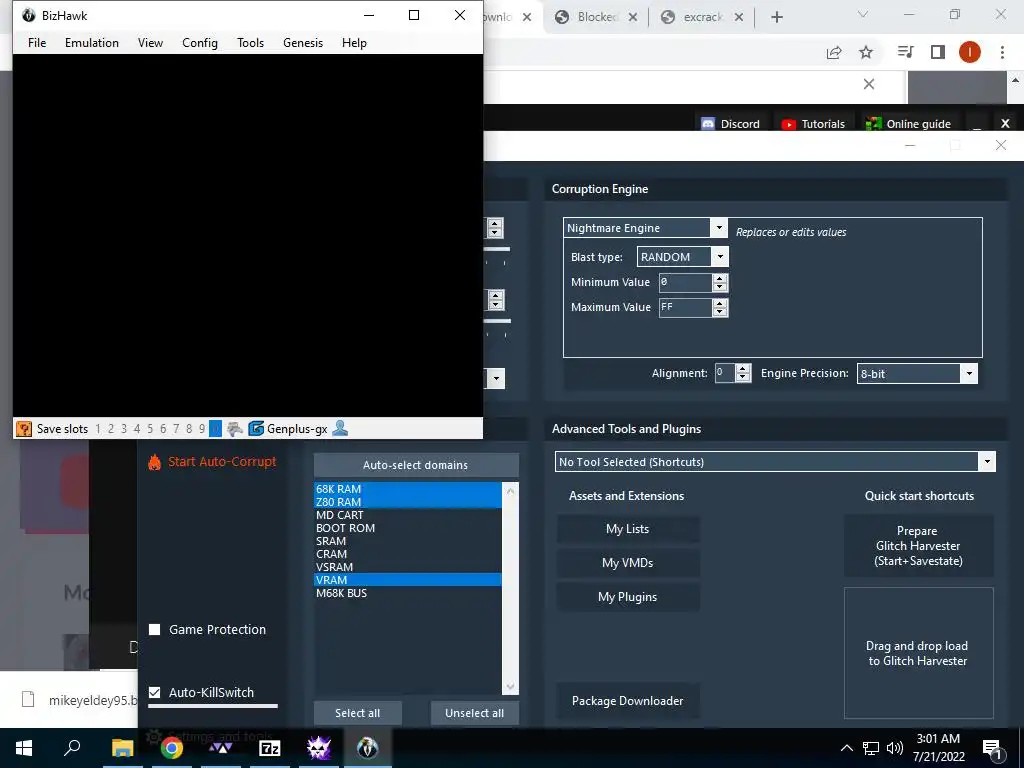Viewport: 1024px width, 768px height.
Task: Open Chrome three-dot menu
Action: [1002, 52]
